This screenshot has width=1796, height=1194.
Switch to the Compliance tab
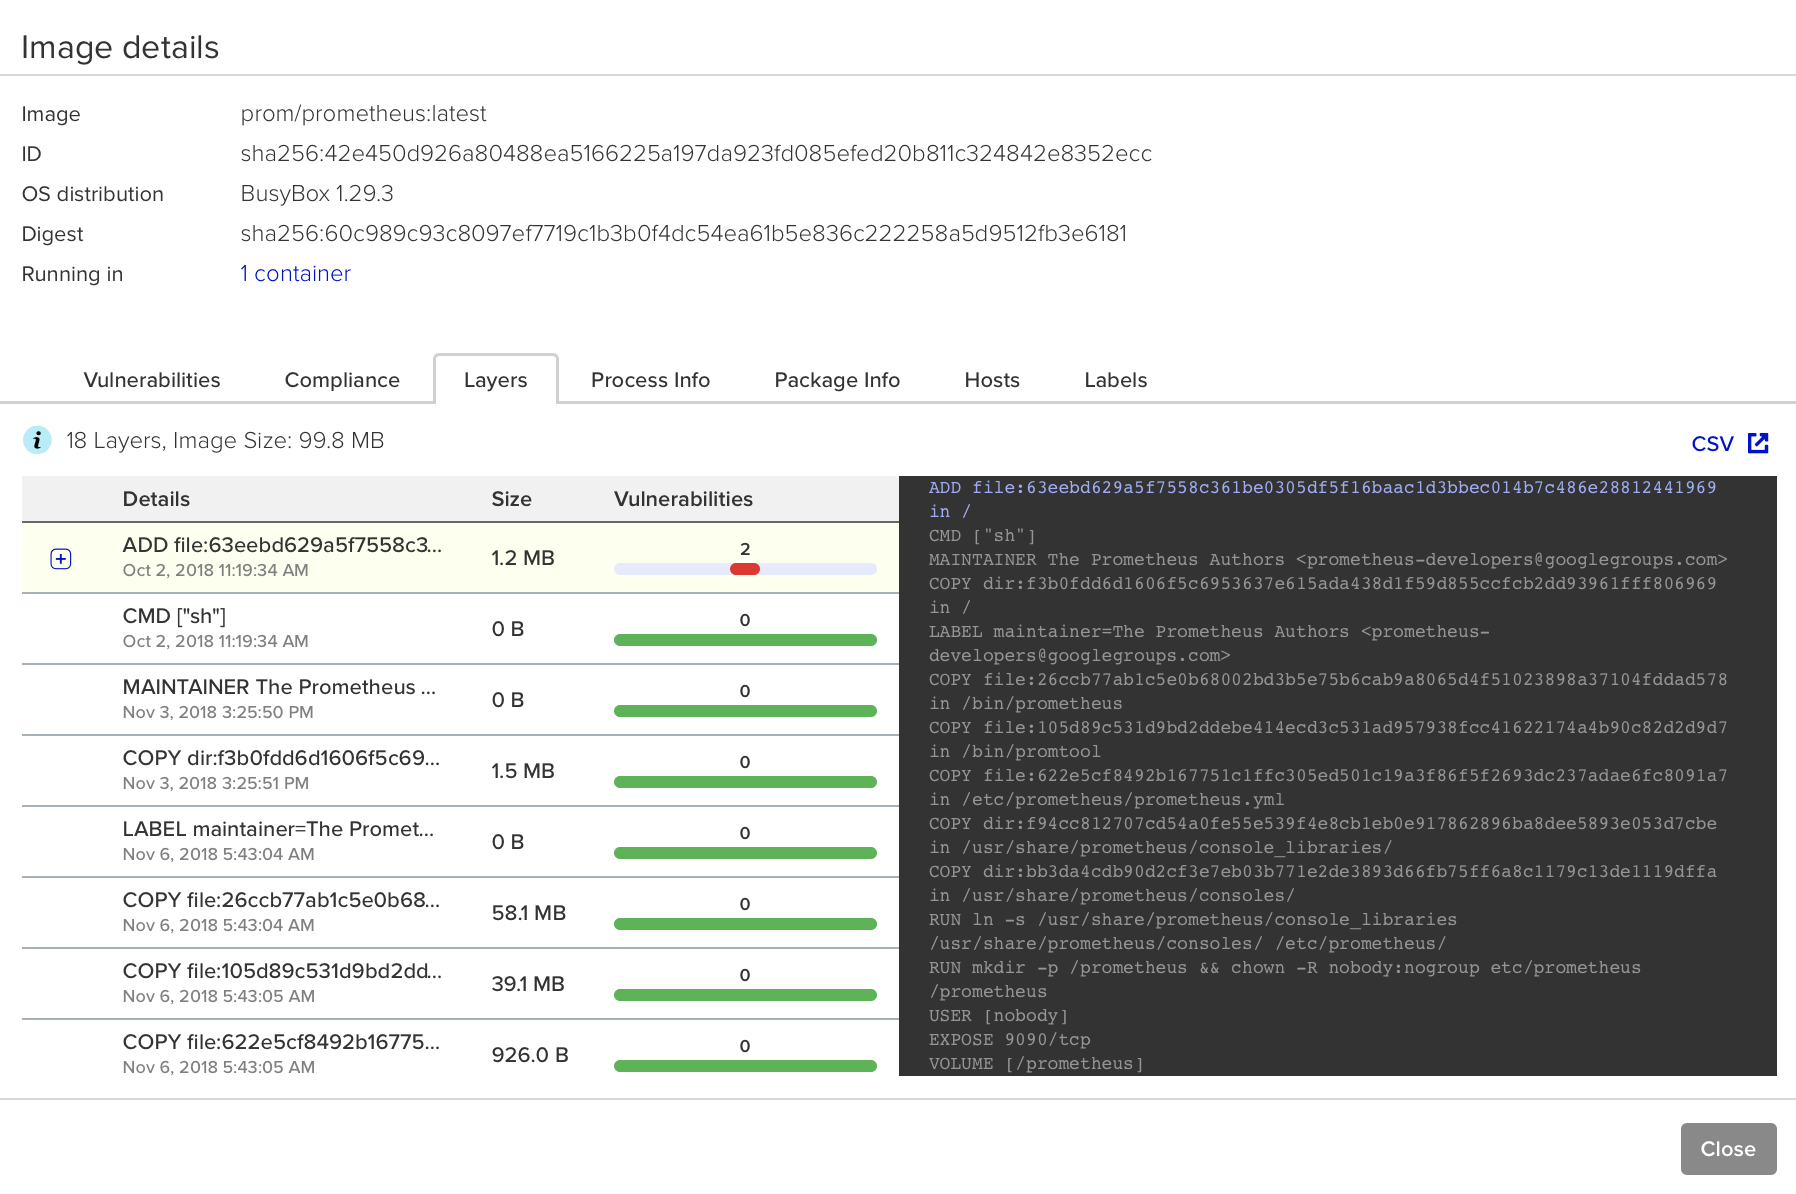(x=342, y=380)
